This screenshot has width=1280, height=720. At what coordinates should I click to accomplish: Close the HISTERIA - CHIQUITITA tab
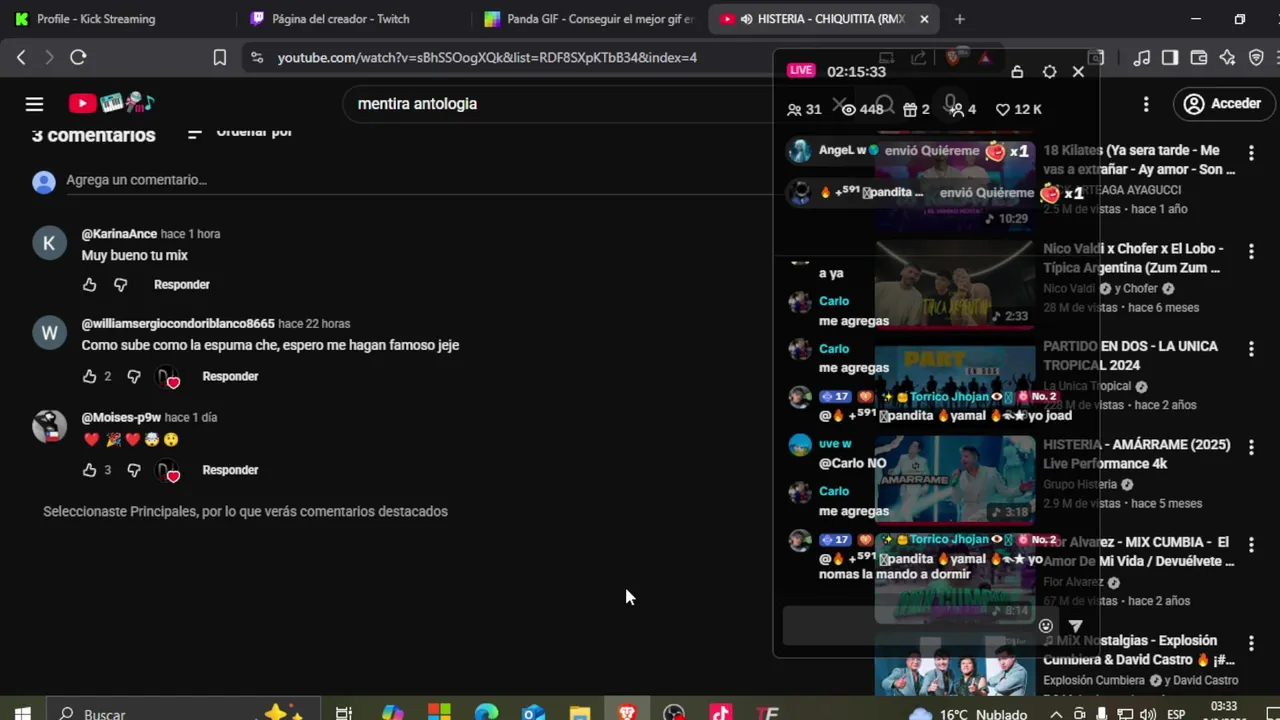click(x=924, y=19)
